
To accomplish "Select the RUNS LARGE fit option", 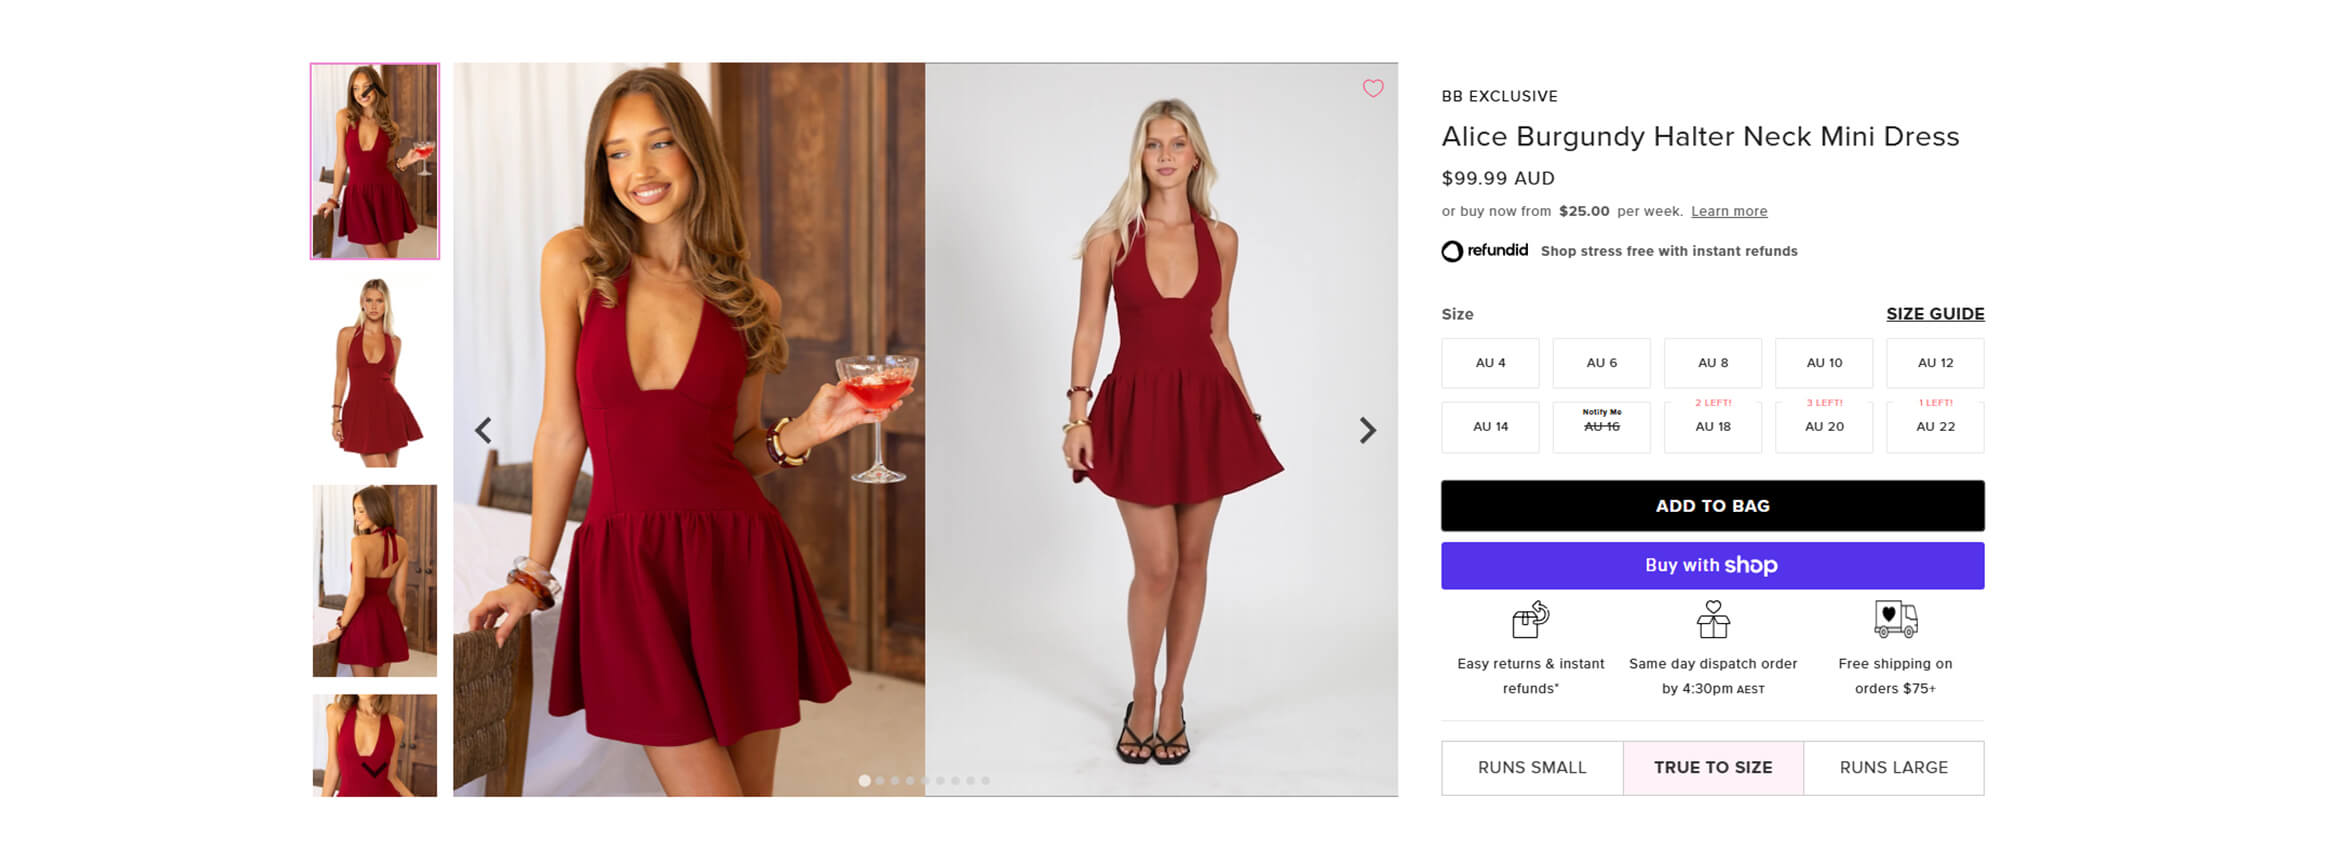I will 1893,767.
